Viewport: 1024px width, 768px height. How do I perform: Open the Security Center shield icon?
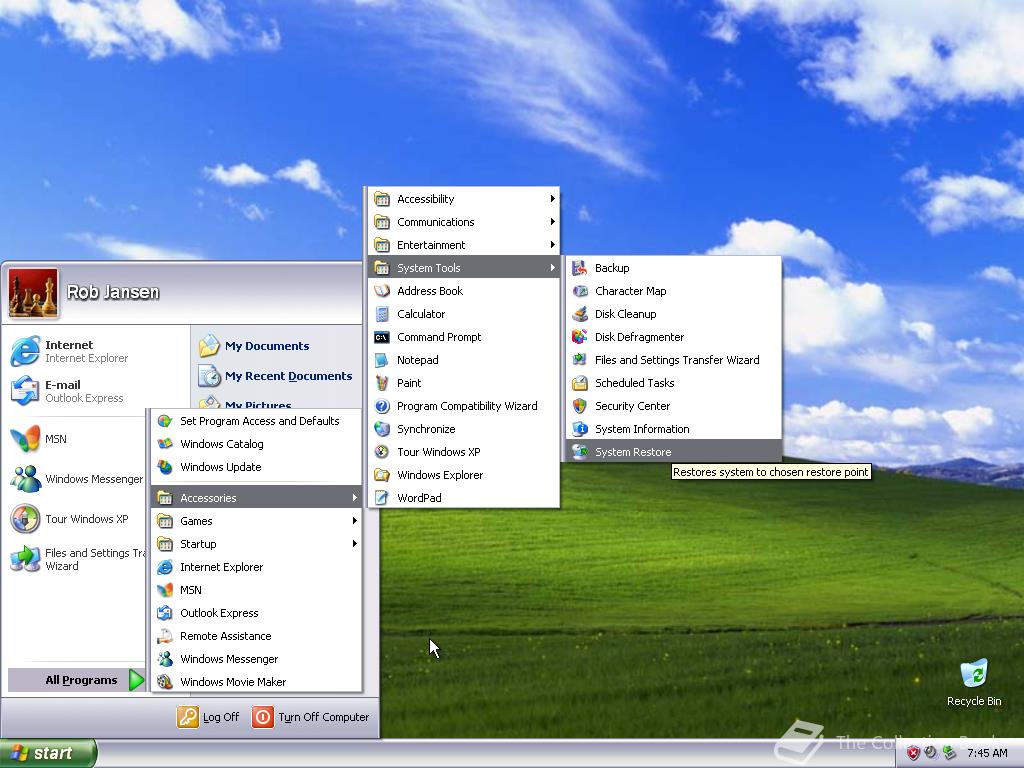pyautogui.click(x=579, y=406)
